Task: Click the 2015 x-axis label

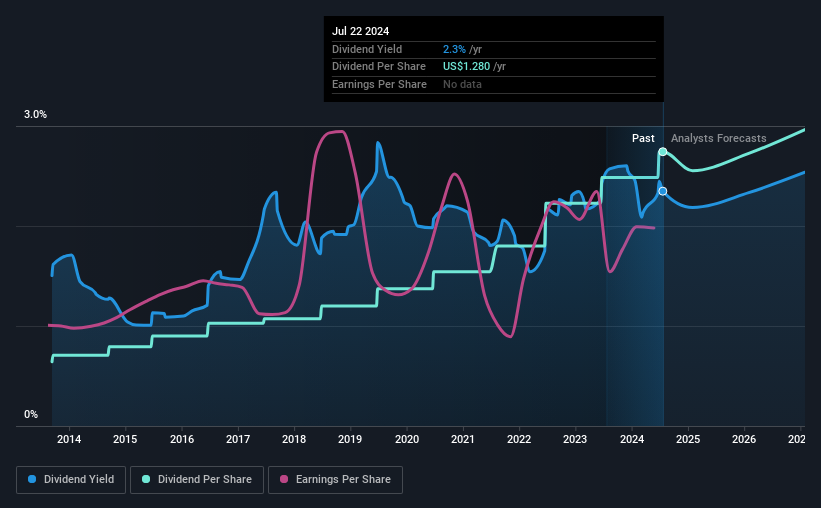Action: (x=125, y=439)
